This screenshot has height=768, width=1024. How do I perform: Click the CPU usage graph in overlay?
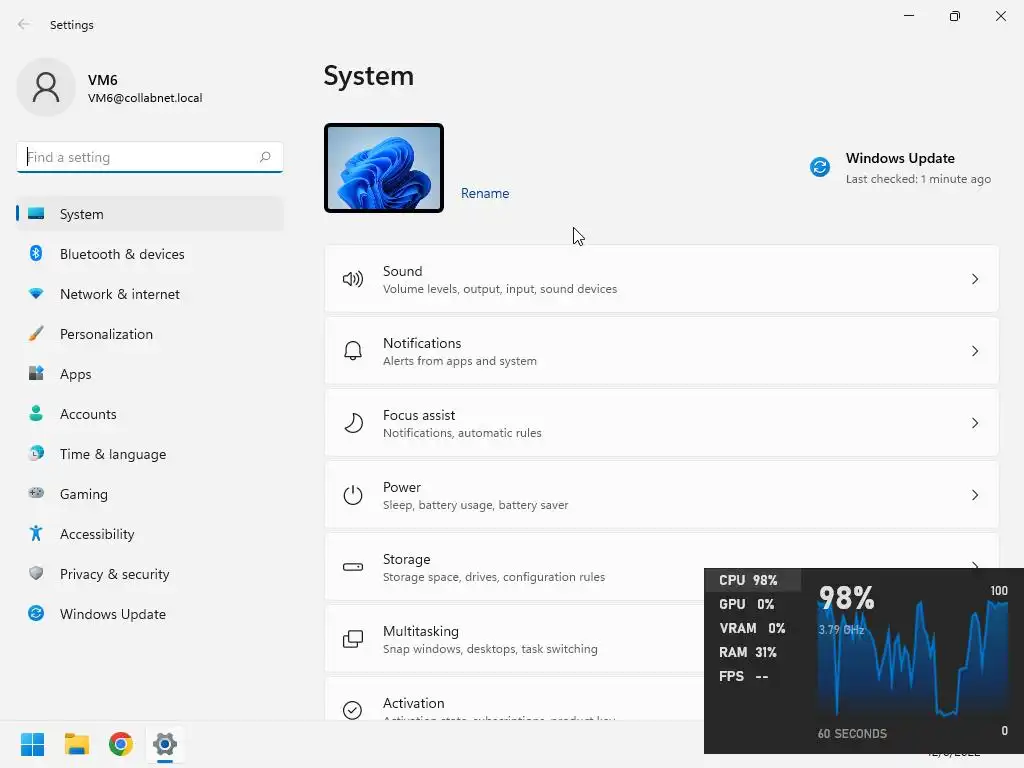point(913,658)
